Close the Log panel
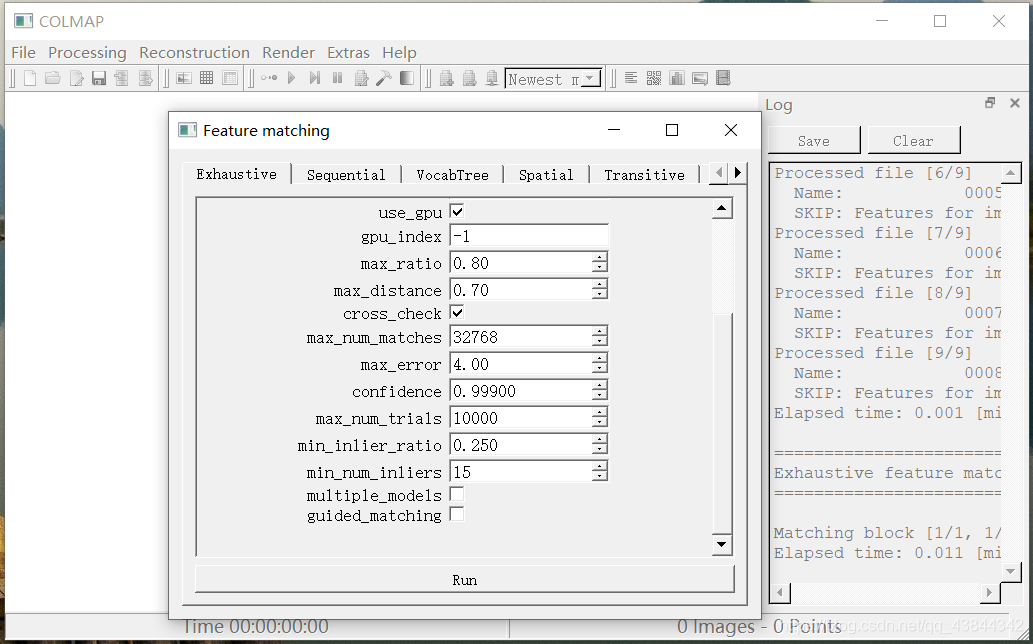This screenshot has width=1033, height=644. click(1015, 103)
